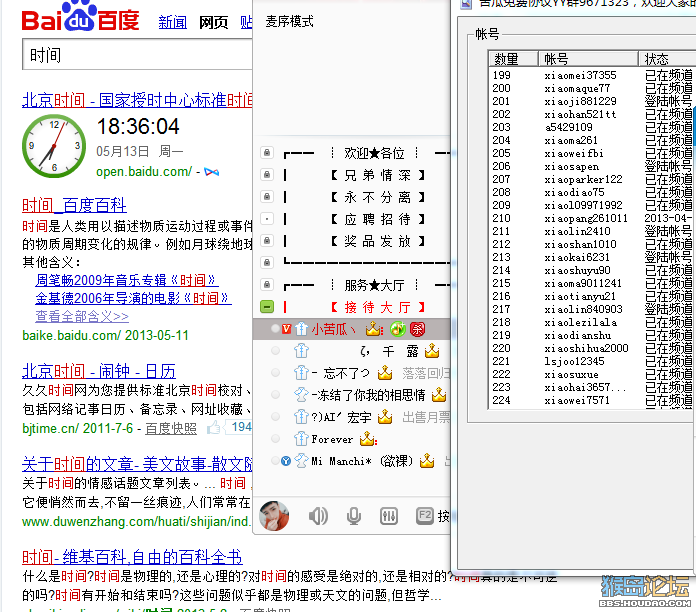This screenshot has width=696, height=612.
Task: Click the red V badge beside 小苦瓜
Action: tap(287, 329)
